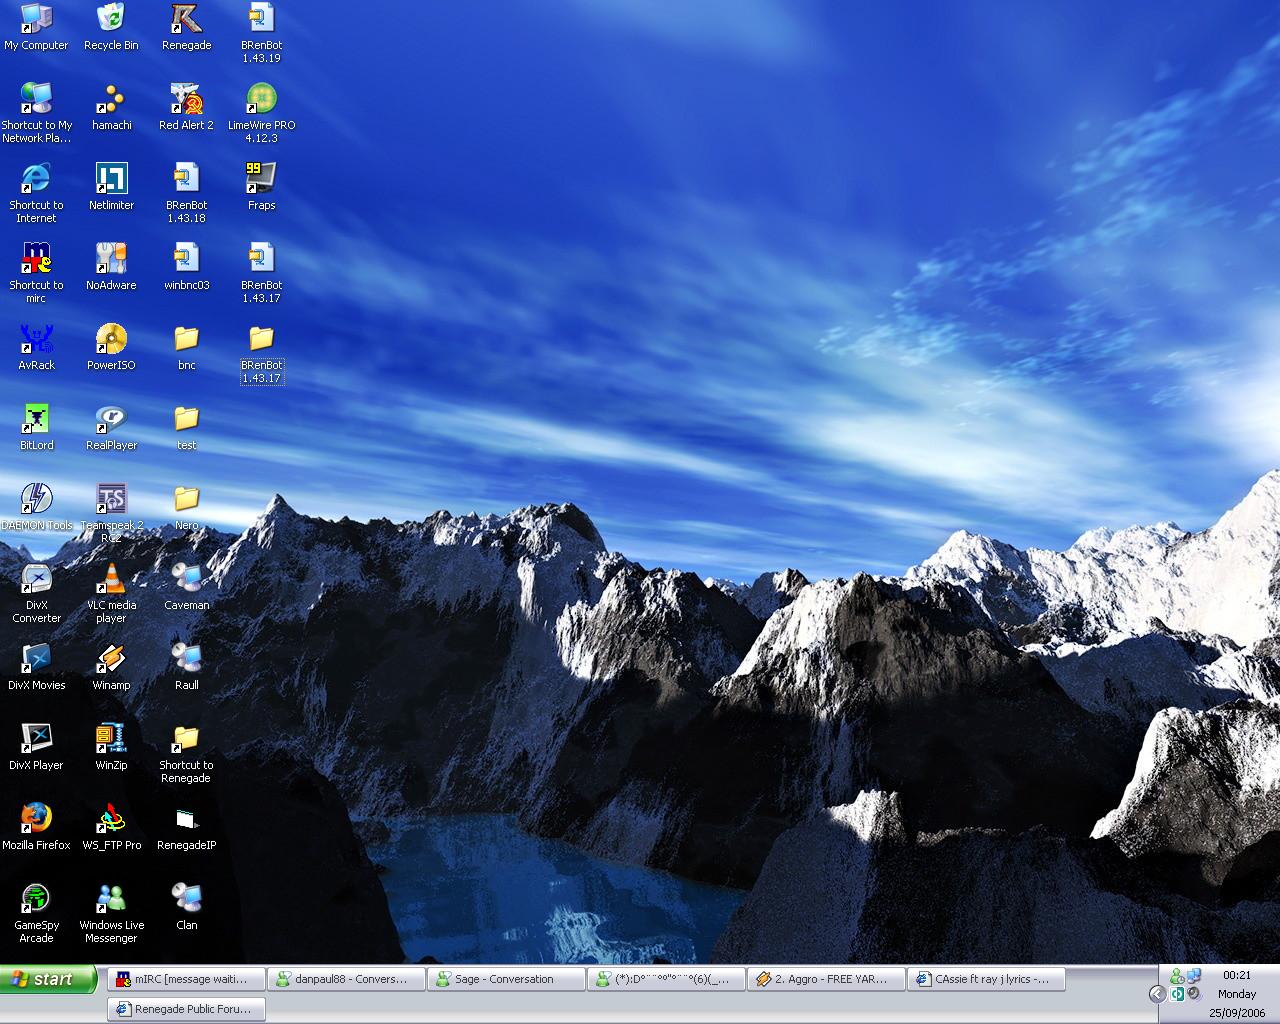Open the Recycle Bin
1280x1024 pixels.
coord(111,20)
